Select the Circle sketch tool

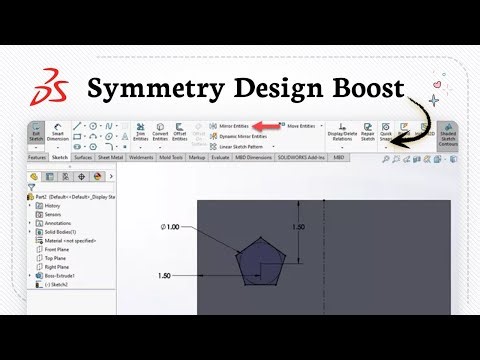click(x=93, y=126)
